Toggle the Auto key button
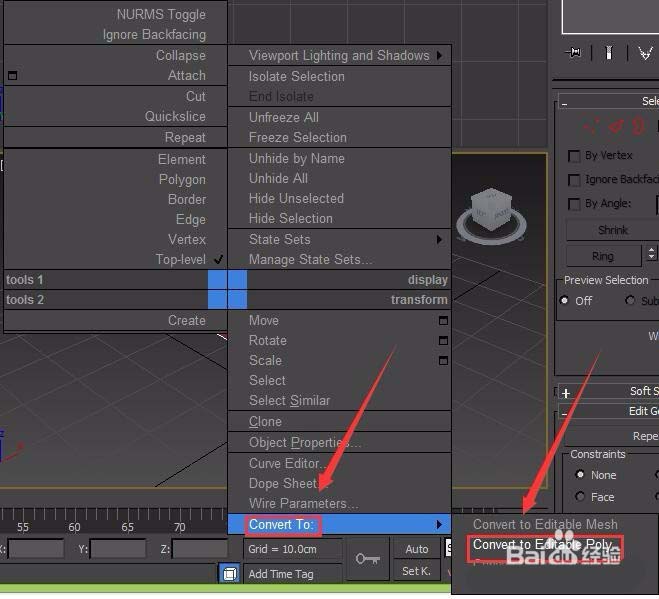This screenshot has height=599, width=659. pyautogui.click(x=416, y=549)
